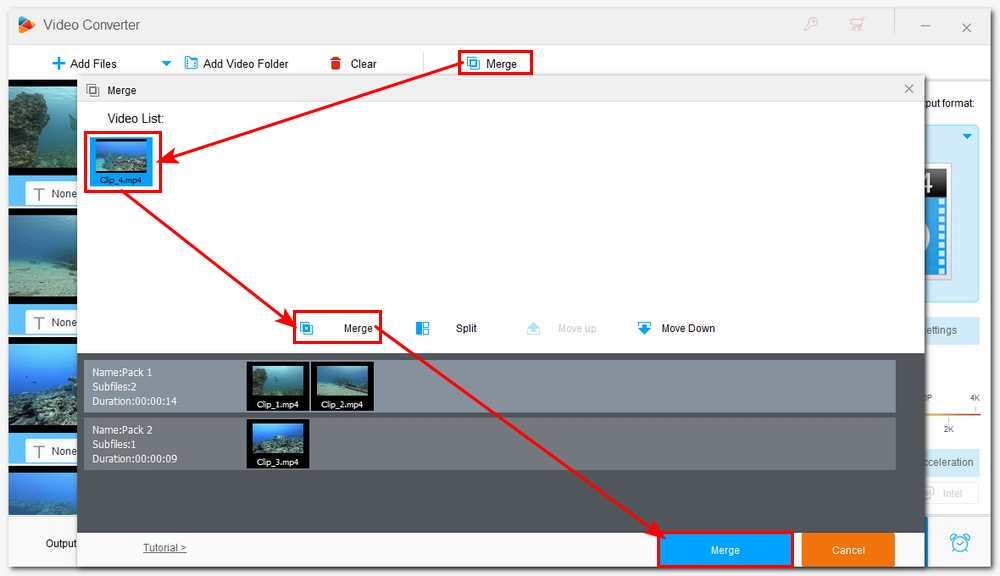Click the orange Cancel button
The image size is (1000, 576).
pos(848,550)
